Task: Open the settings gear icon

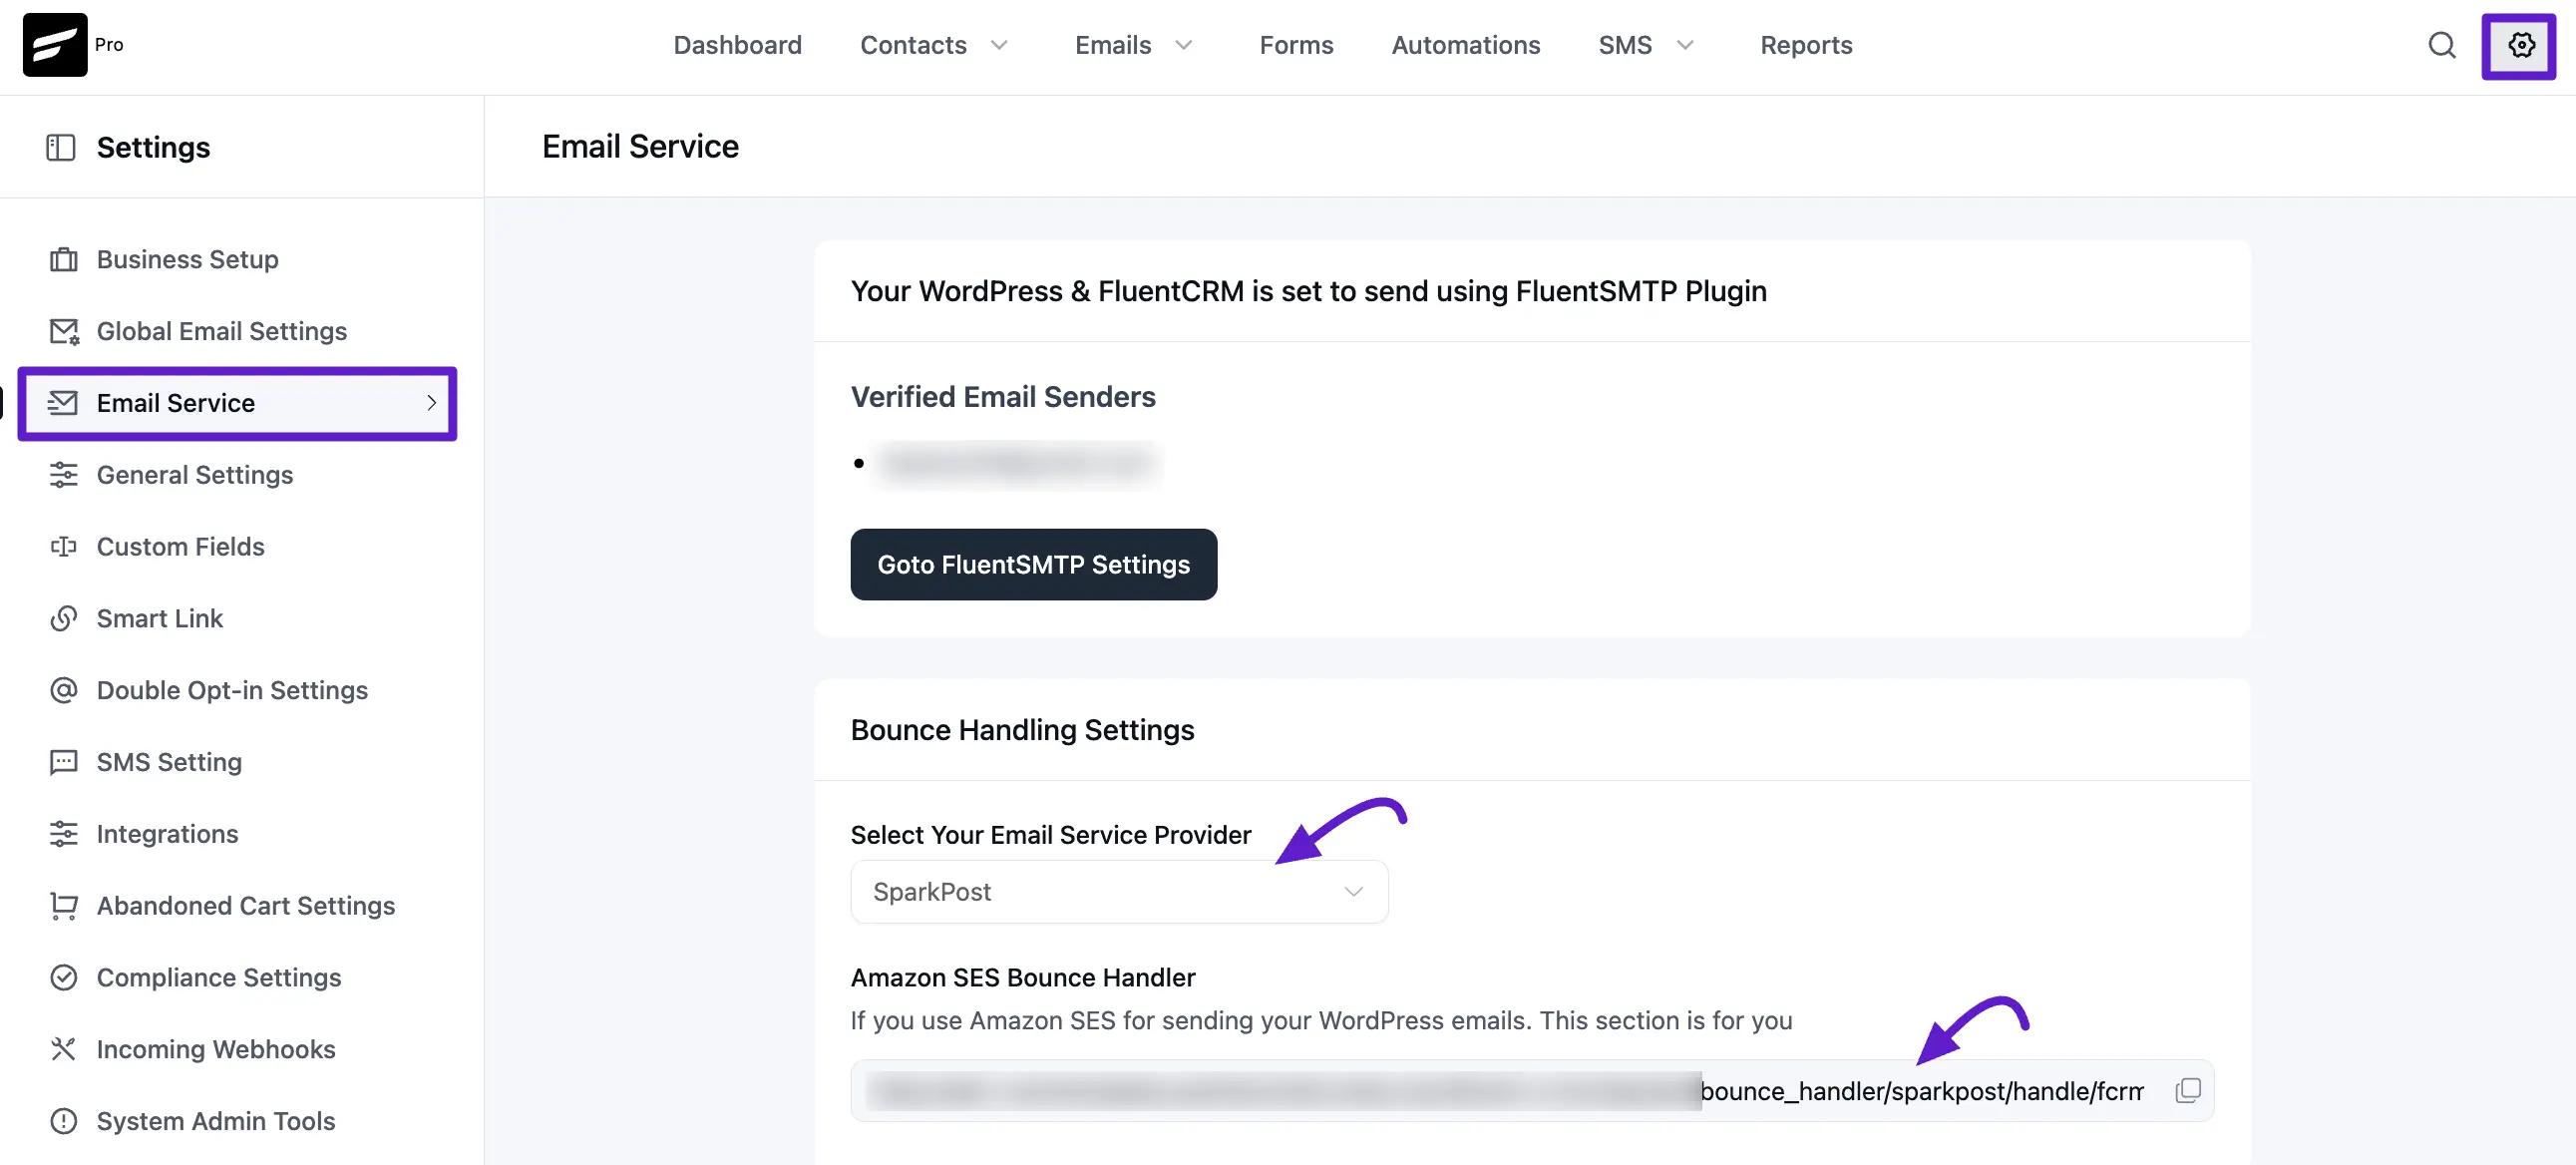Action: [x=2521, y=45]
